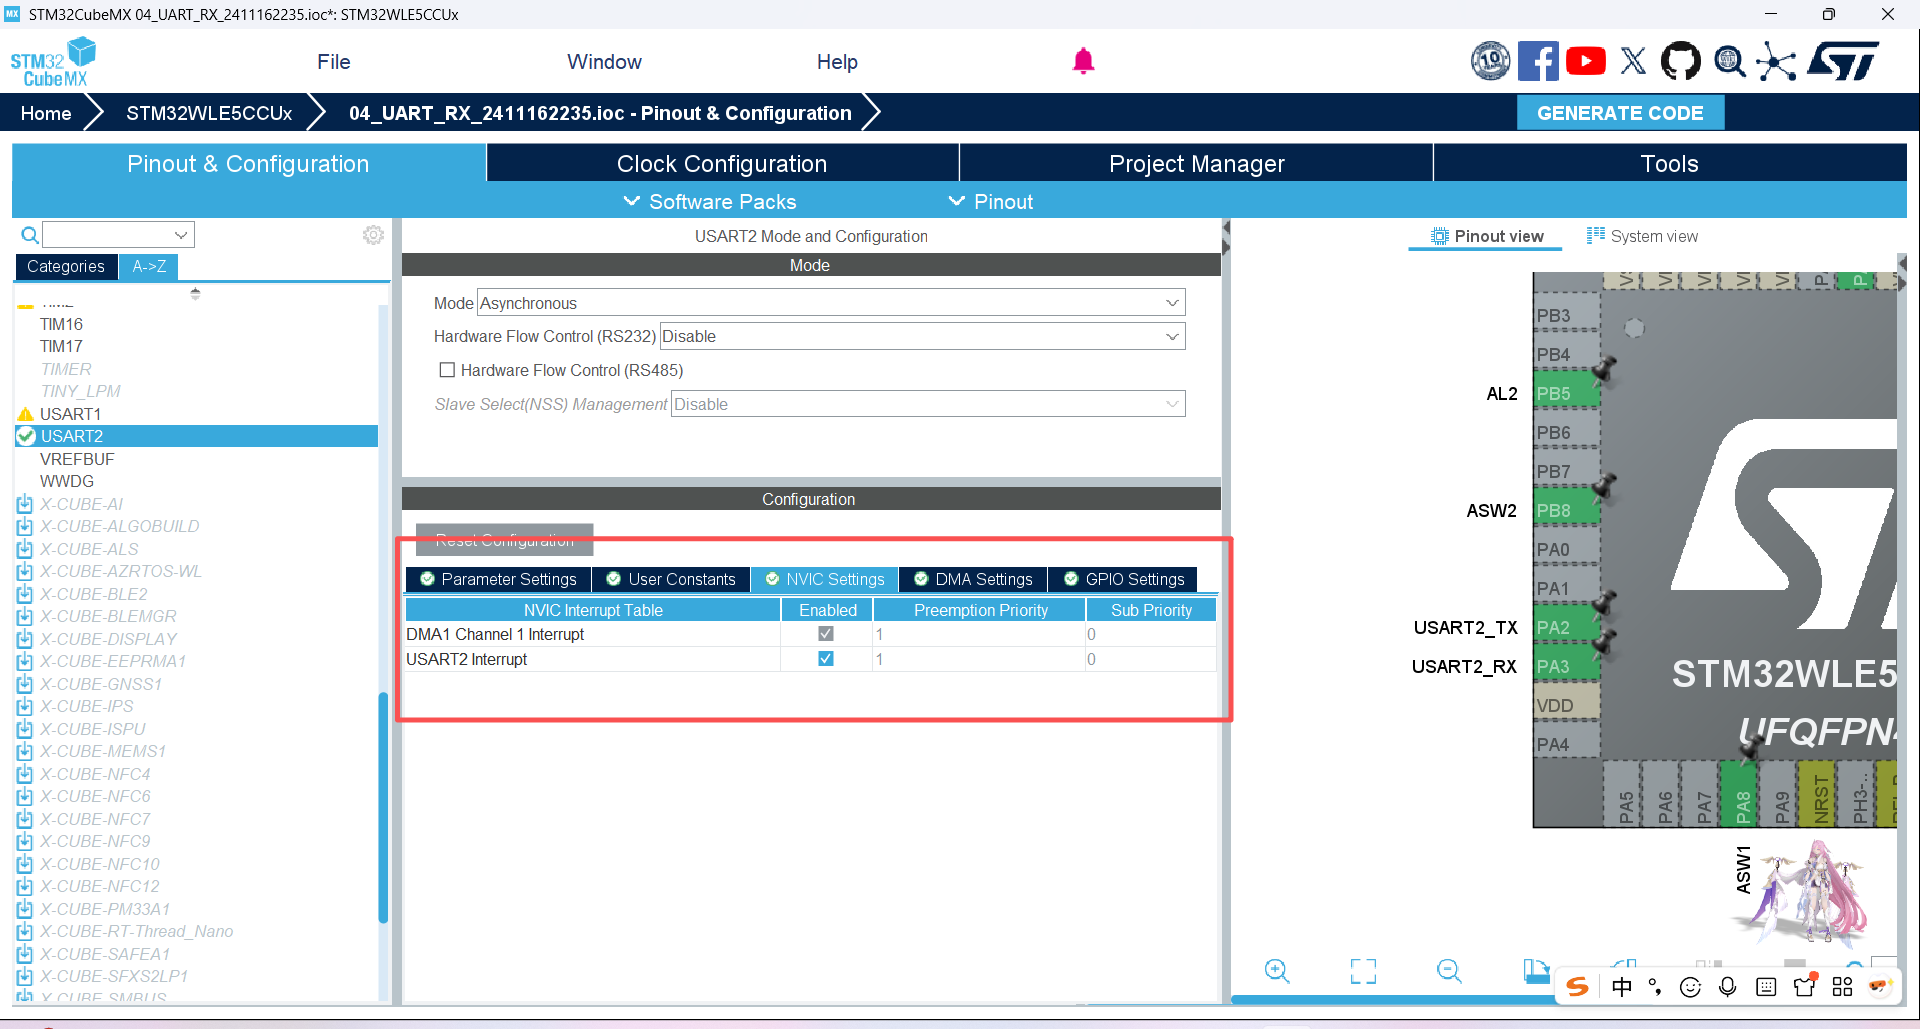Click the PB5 pin on the chip
The width and height of the screenshot is (1920, 1029).
coord(1566,393)
